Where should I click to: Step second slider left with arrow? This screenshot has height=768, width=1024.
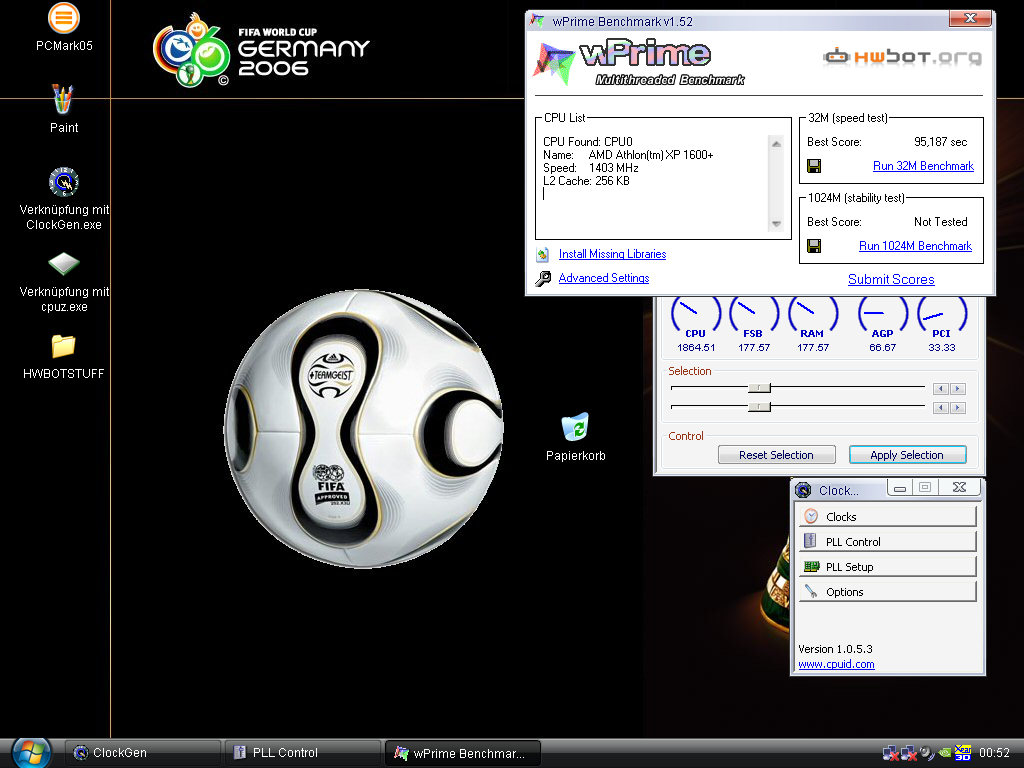tap(940, 408)
